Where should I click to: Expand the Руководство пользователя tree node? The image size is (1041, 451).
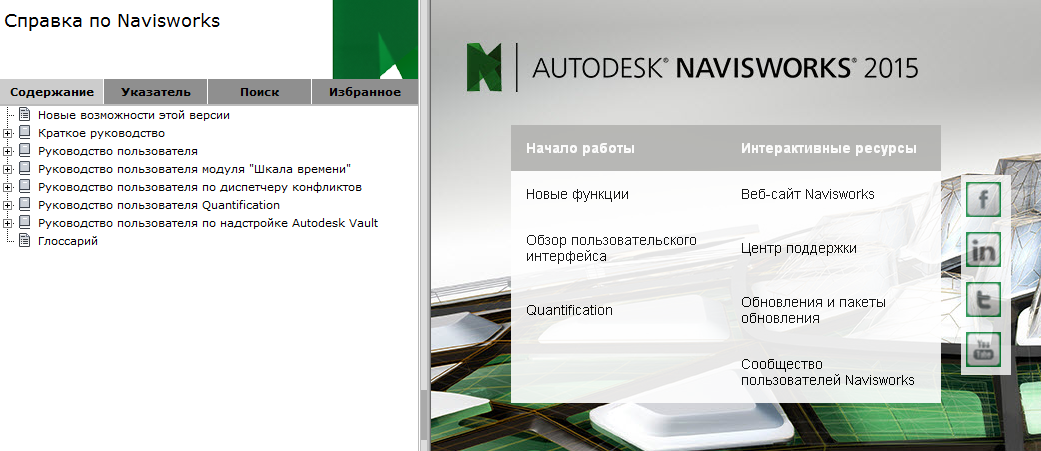(x=7, y=151)
